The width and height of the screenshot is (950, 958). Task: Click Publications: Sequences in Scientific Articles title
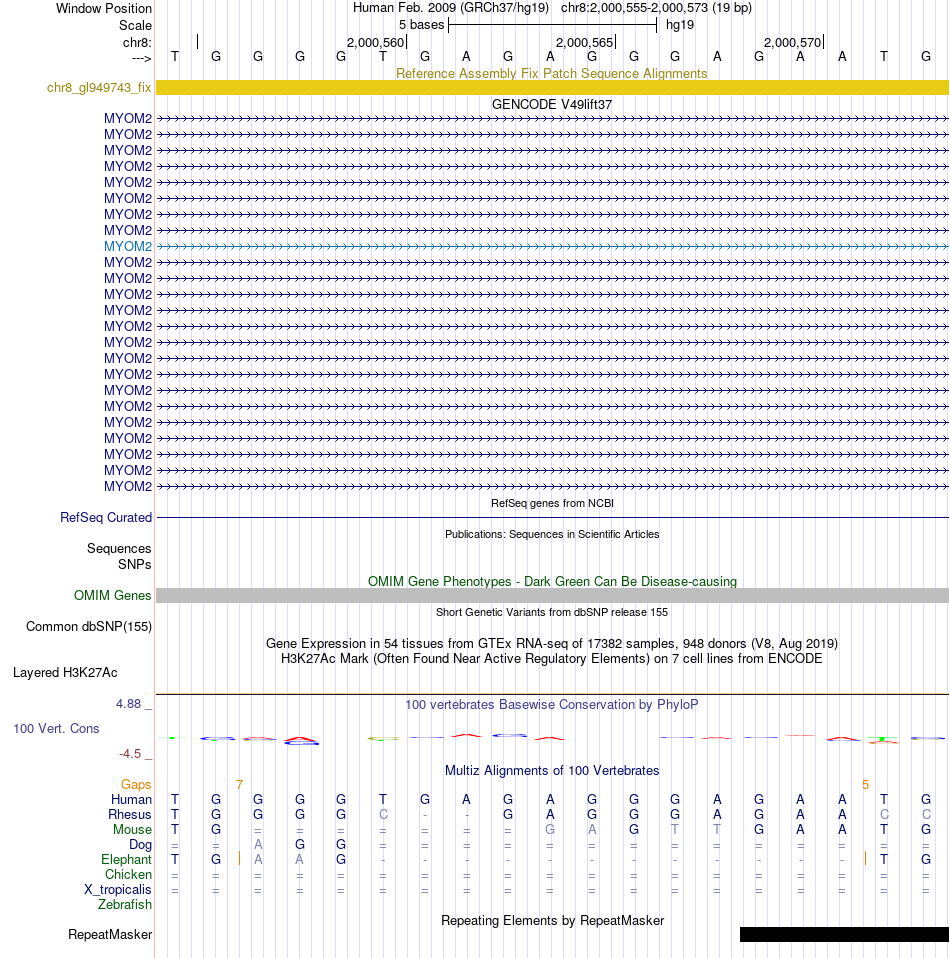552,534
